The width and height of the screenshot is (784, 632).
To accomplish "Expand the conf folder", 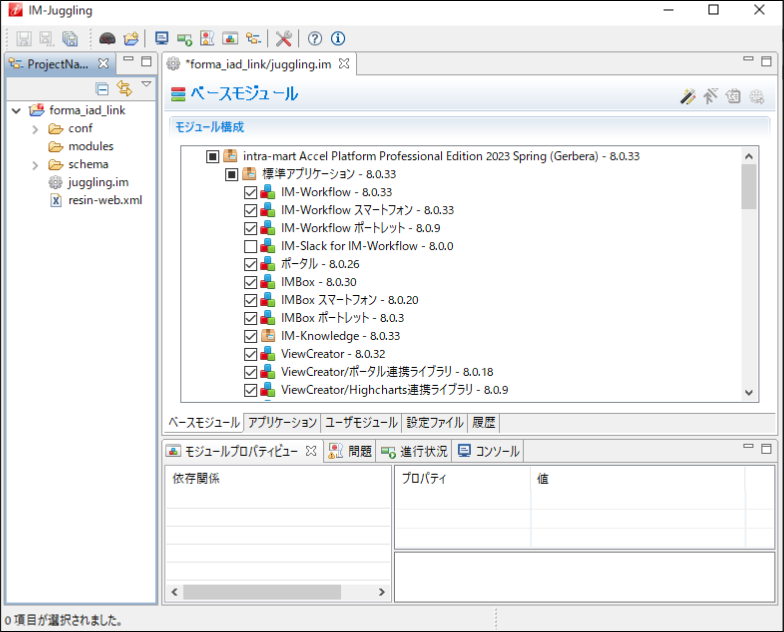I will [x=35, y=129].
